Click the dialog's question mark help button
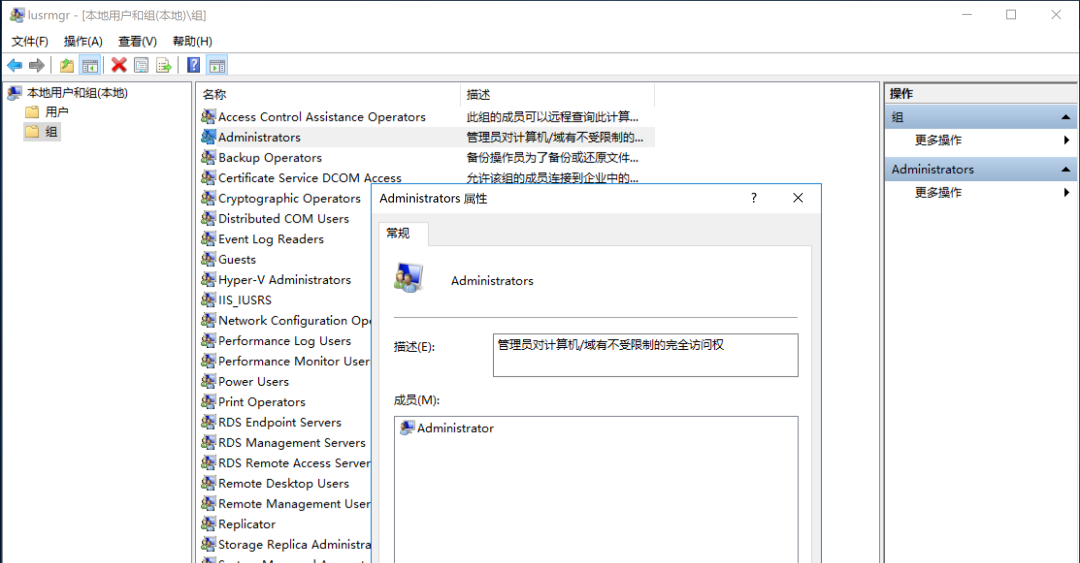The height and width of the screenshot is (563, 1080). (x=754, y=198)
